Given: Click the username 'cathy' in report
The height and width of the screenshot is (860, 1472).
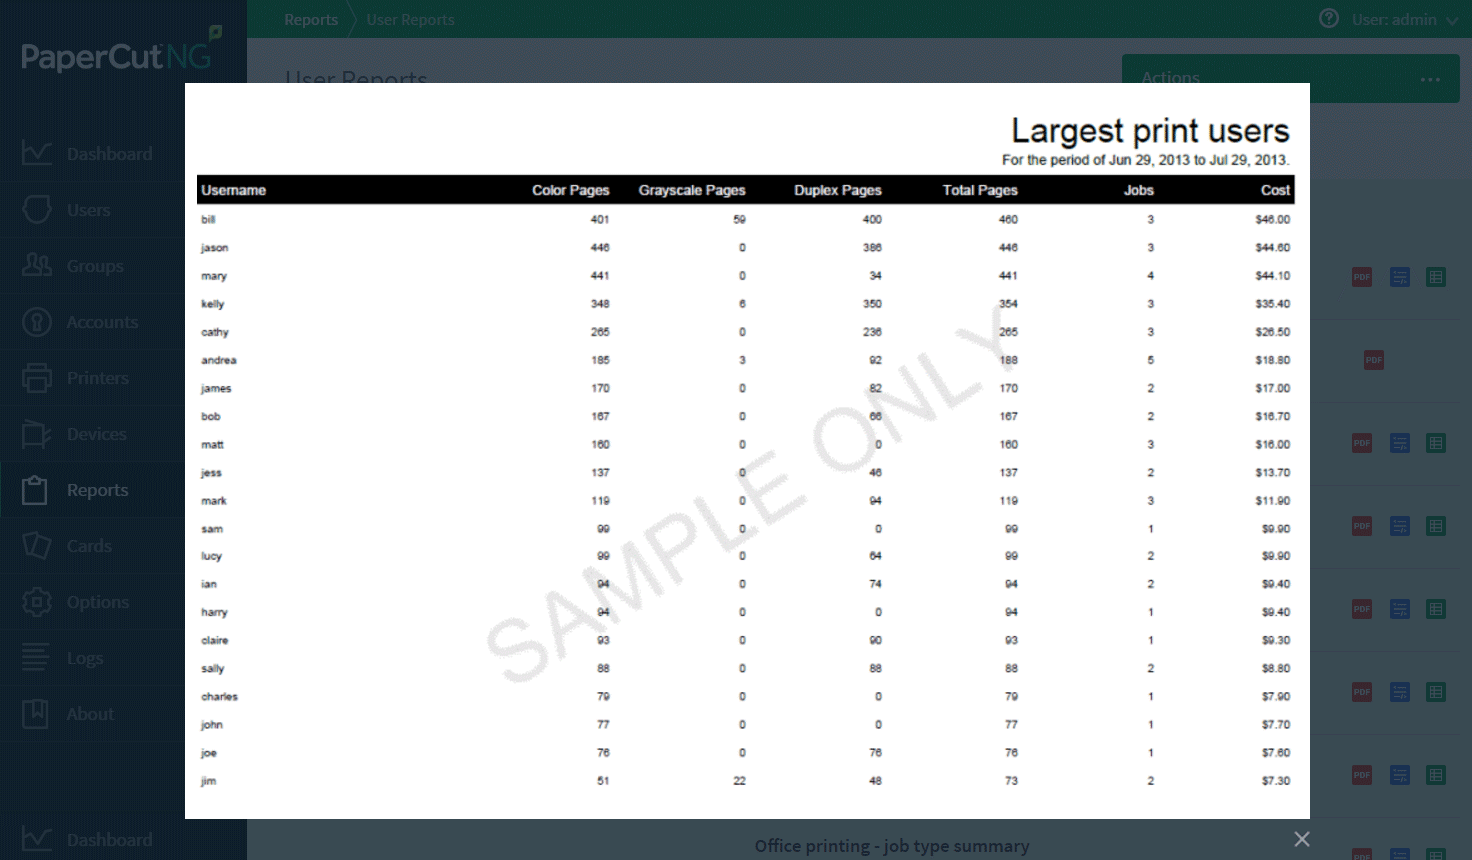Looking at the screenshot, I should 215,332.
